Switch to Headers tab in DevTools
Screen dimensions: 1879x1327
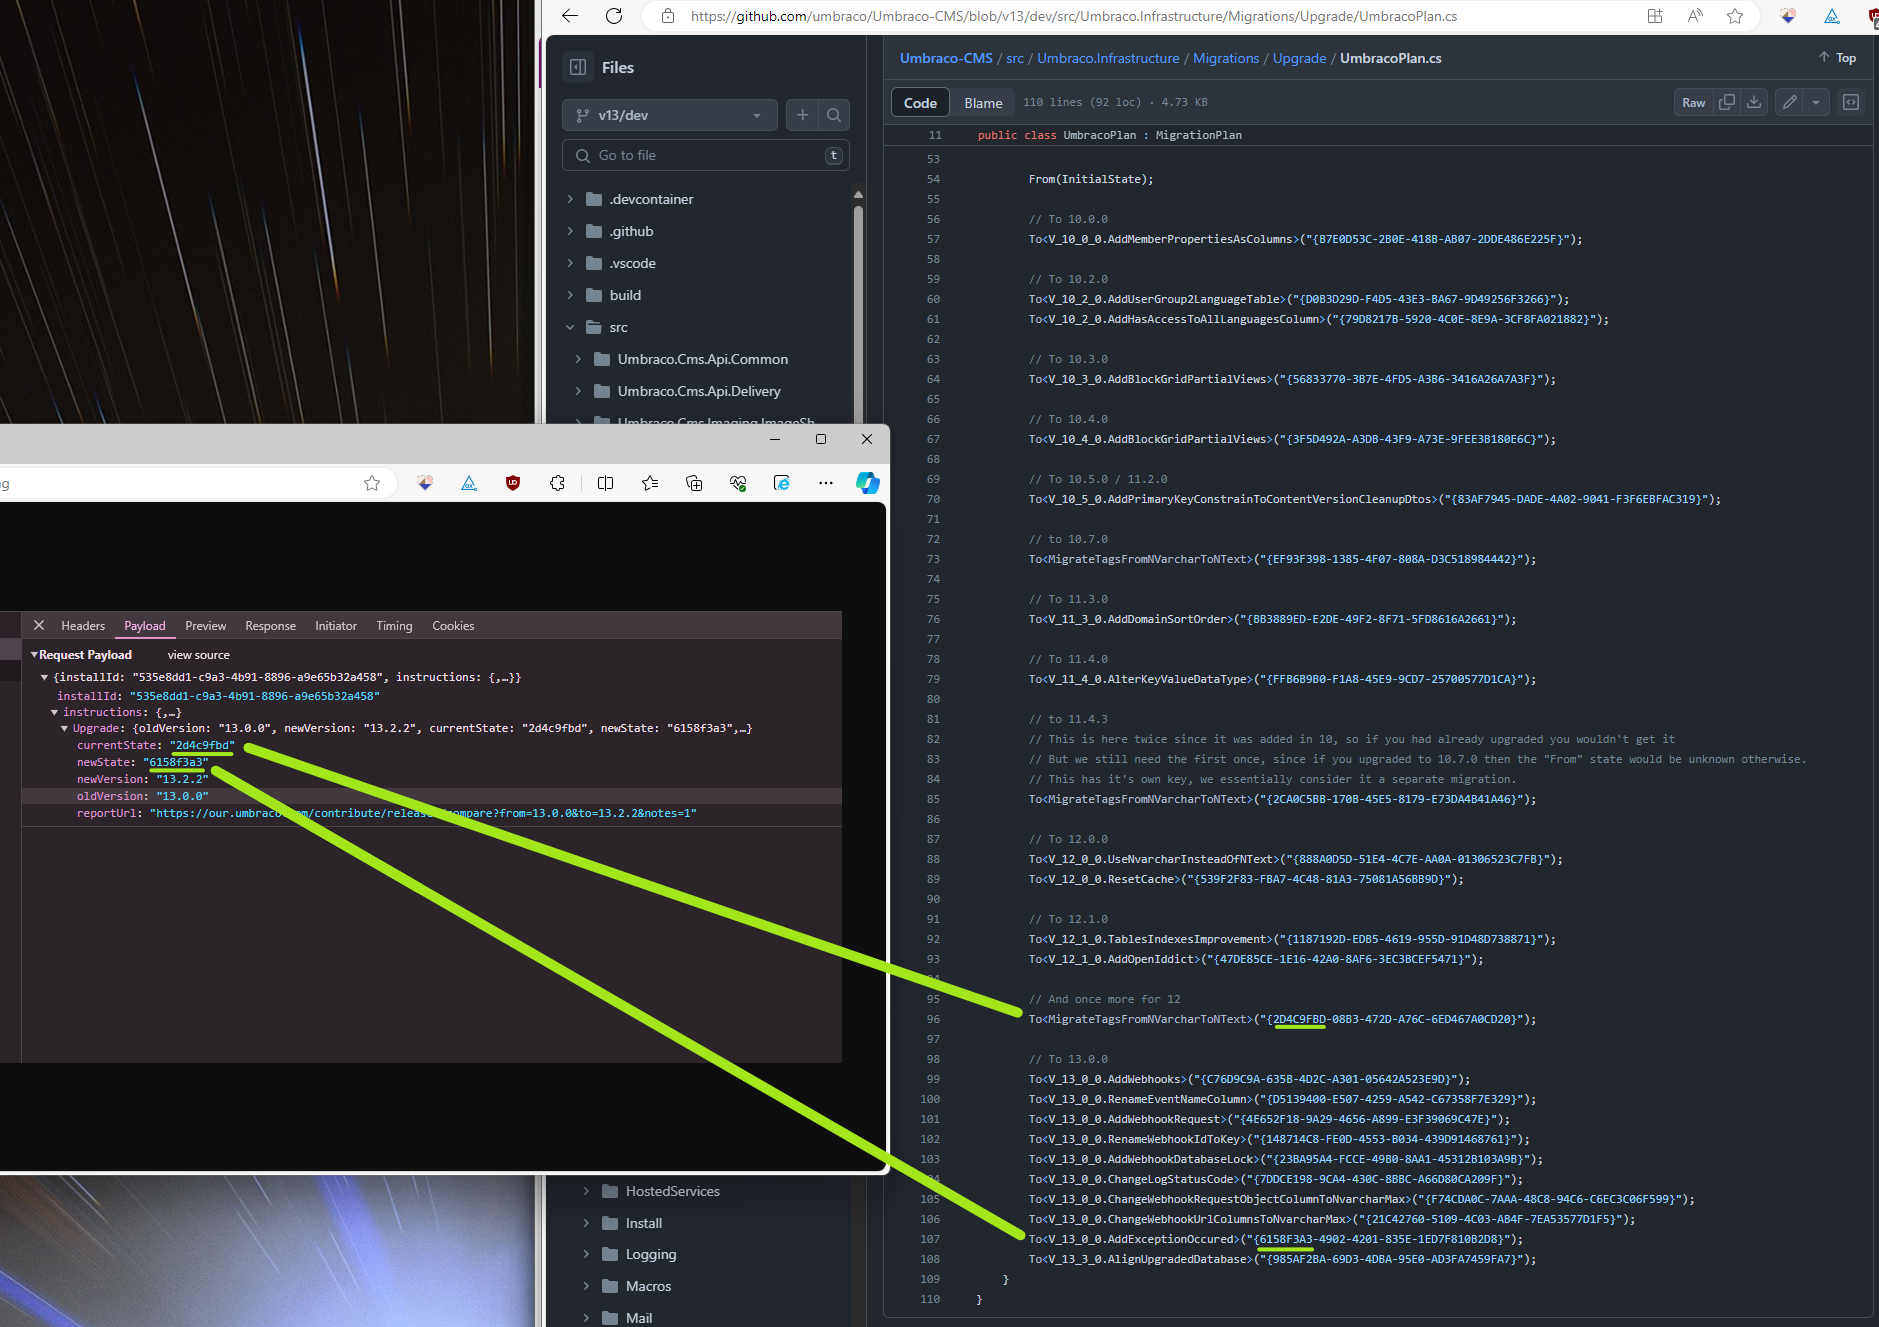coord(83,626)
